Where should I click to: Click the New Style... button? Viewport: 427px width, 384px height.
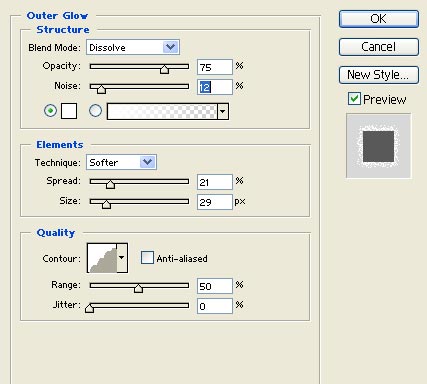(379, 75)
